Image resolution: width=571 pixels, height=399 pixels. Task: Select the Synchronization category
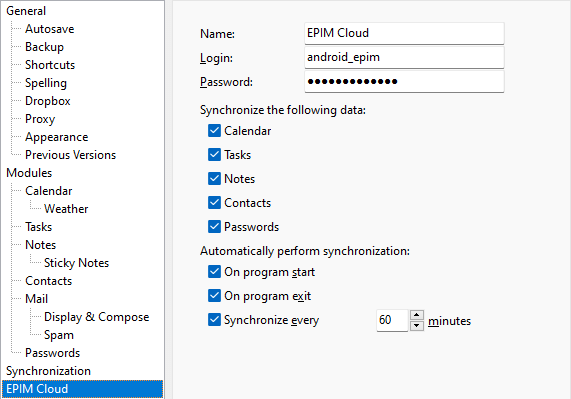pyautogui.click(x=48, y=371)
